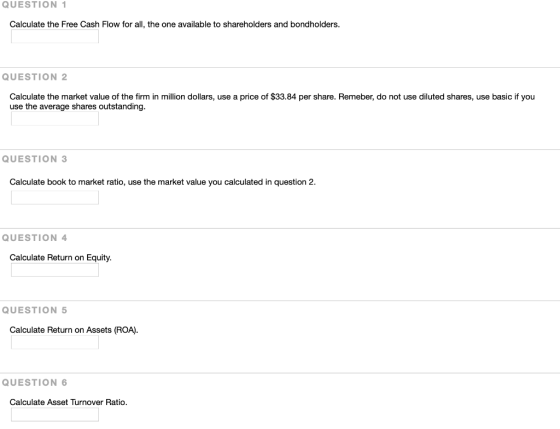This screenshot has height=429, width=560.
Task: Click the QUESTION 3 heading
Action: pyautogui.click(x=34, y=159)
